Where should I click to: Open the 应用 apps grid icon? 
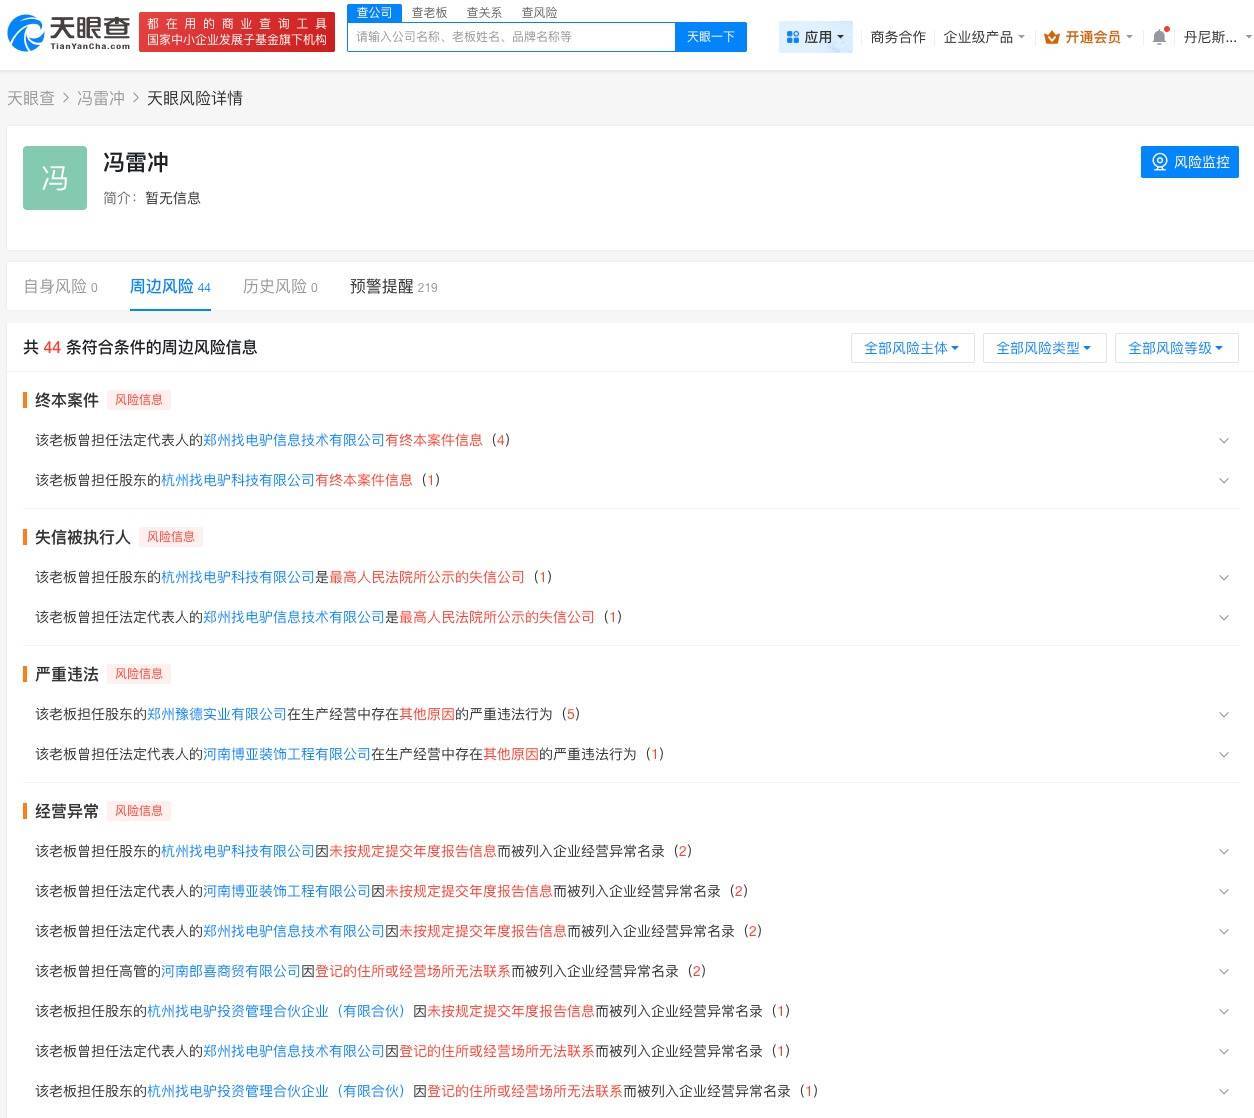(x=790, y=36)
